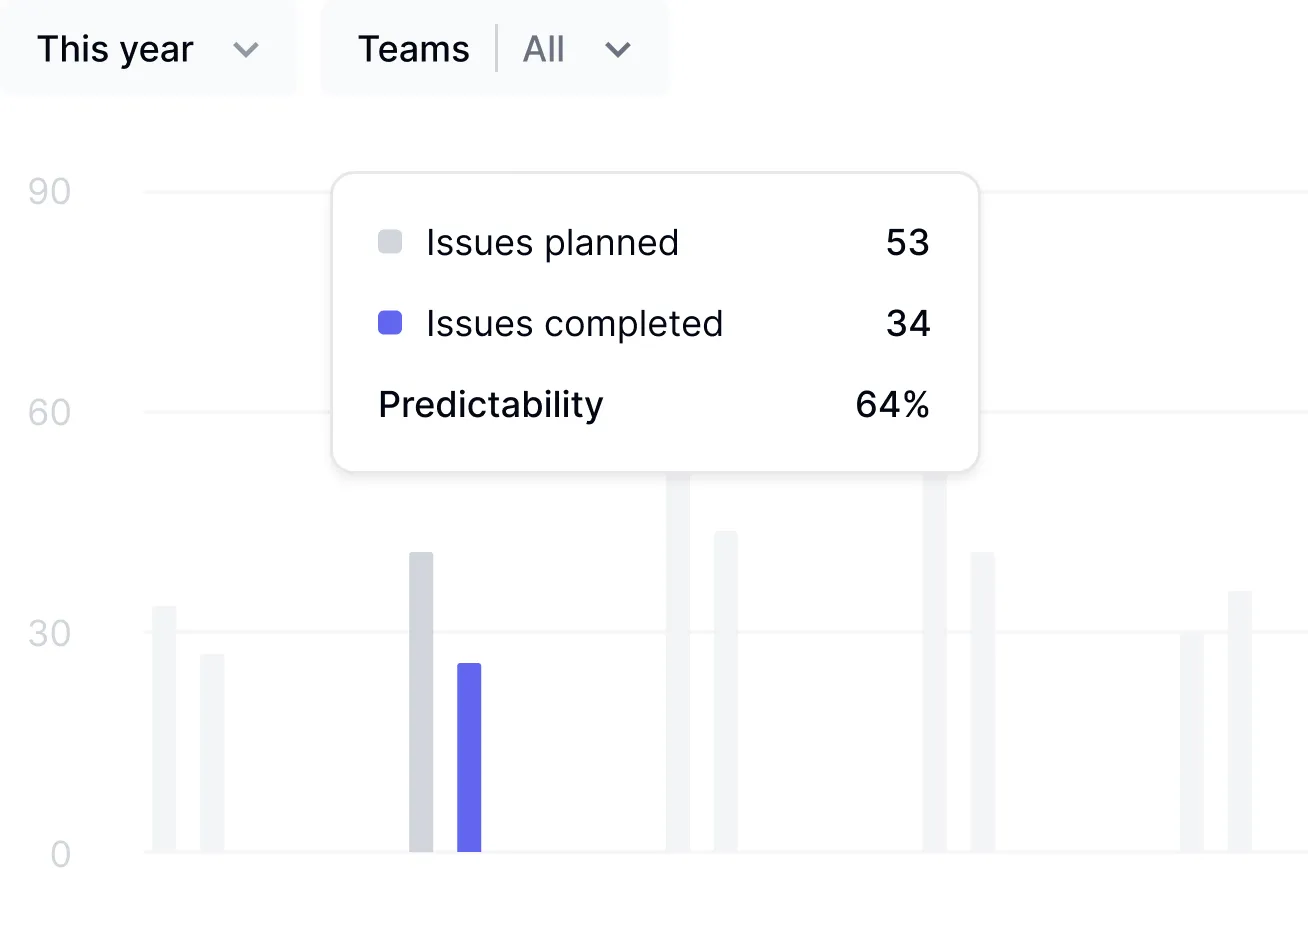Click the All value in Teams filter

tap(544, 49)
